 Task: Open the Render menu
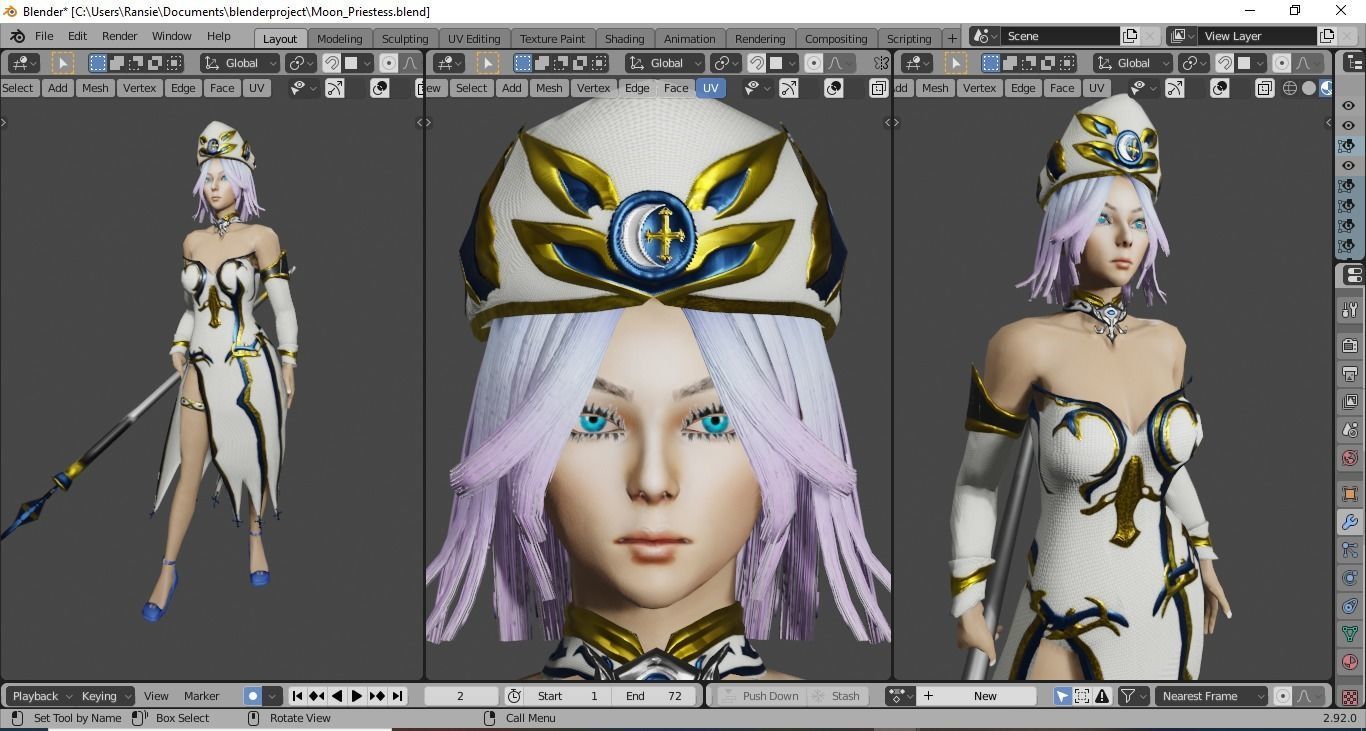(x=119, y=36)
